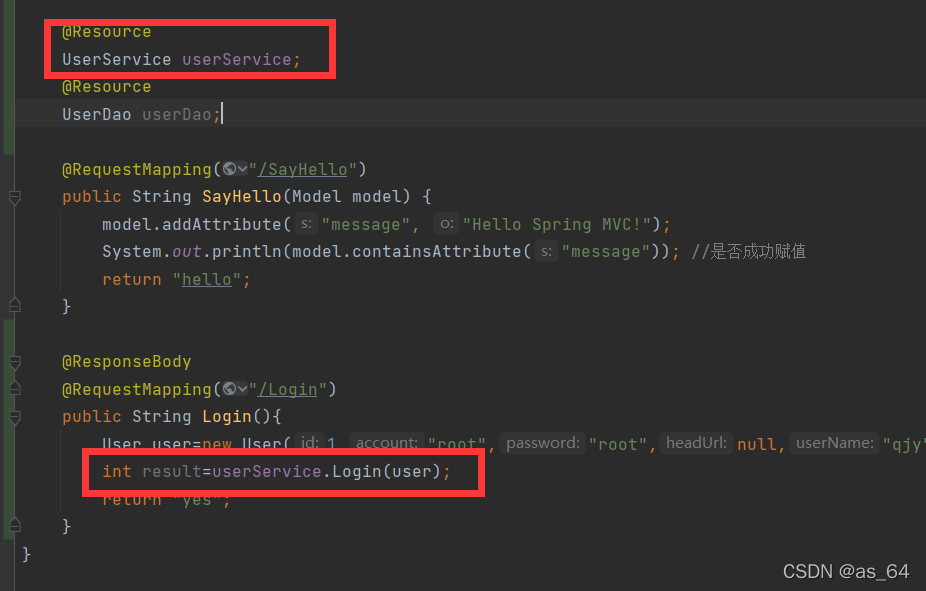This screenshot has height=591, width=926.
Task: Click the "Hello Spring MVC!" string literal
Action: click(x=556, y=224)
